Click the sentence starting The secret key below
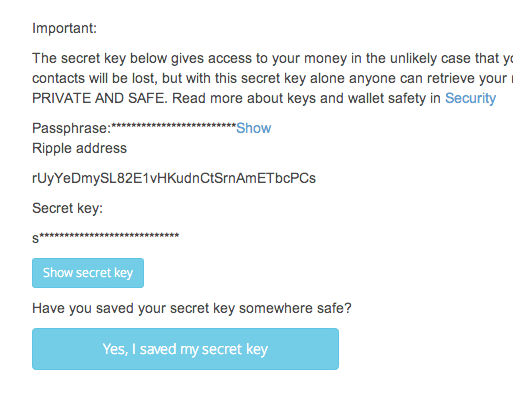The height and width of the screenshot is (403, 513). tap(272, 58)
